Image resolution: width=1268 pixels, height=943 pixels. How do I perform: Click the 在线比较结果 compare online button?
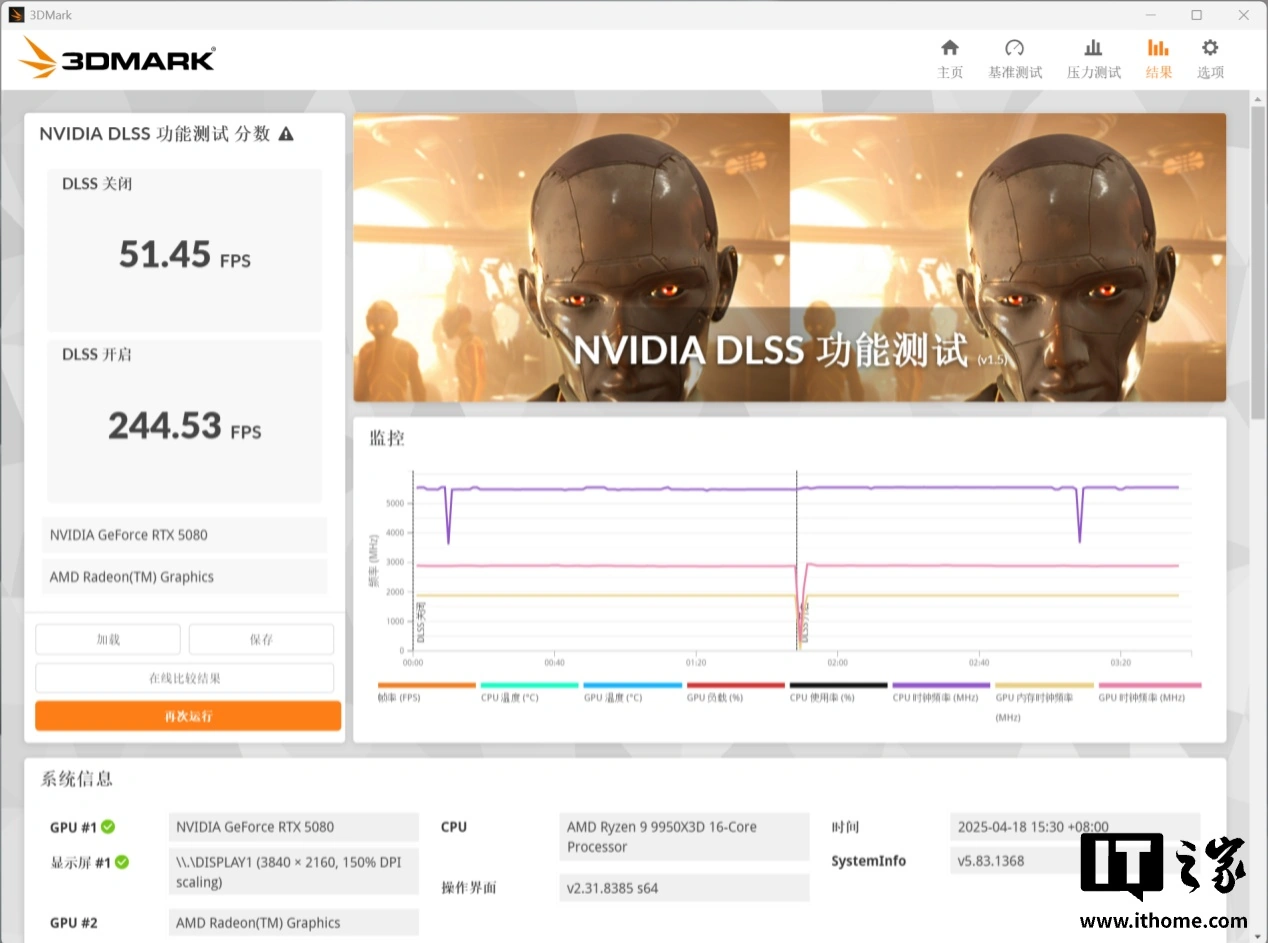pos(185,678)
